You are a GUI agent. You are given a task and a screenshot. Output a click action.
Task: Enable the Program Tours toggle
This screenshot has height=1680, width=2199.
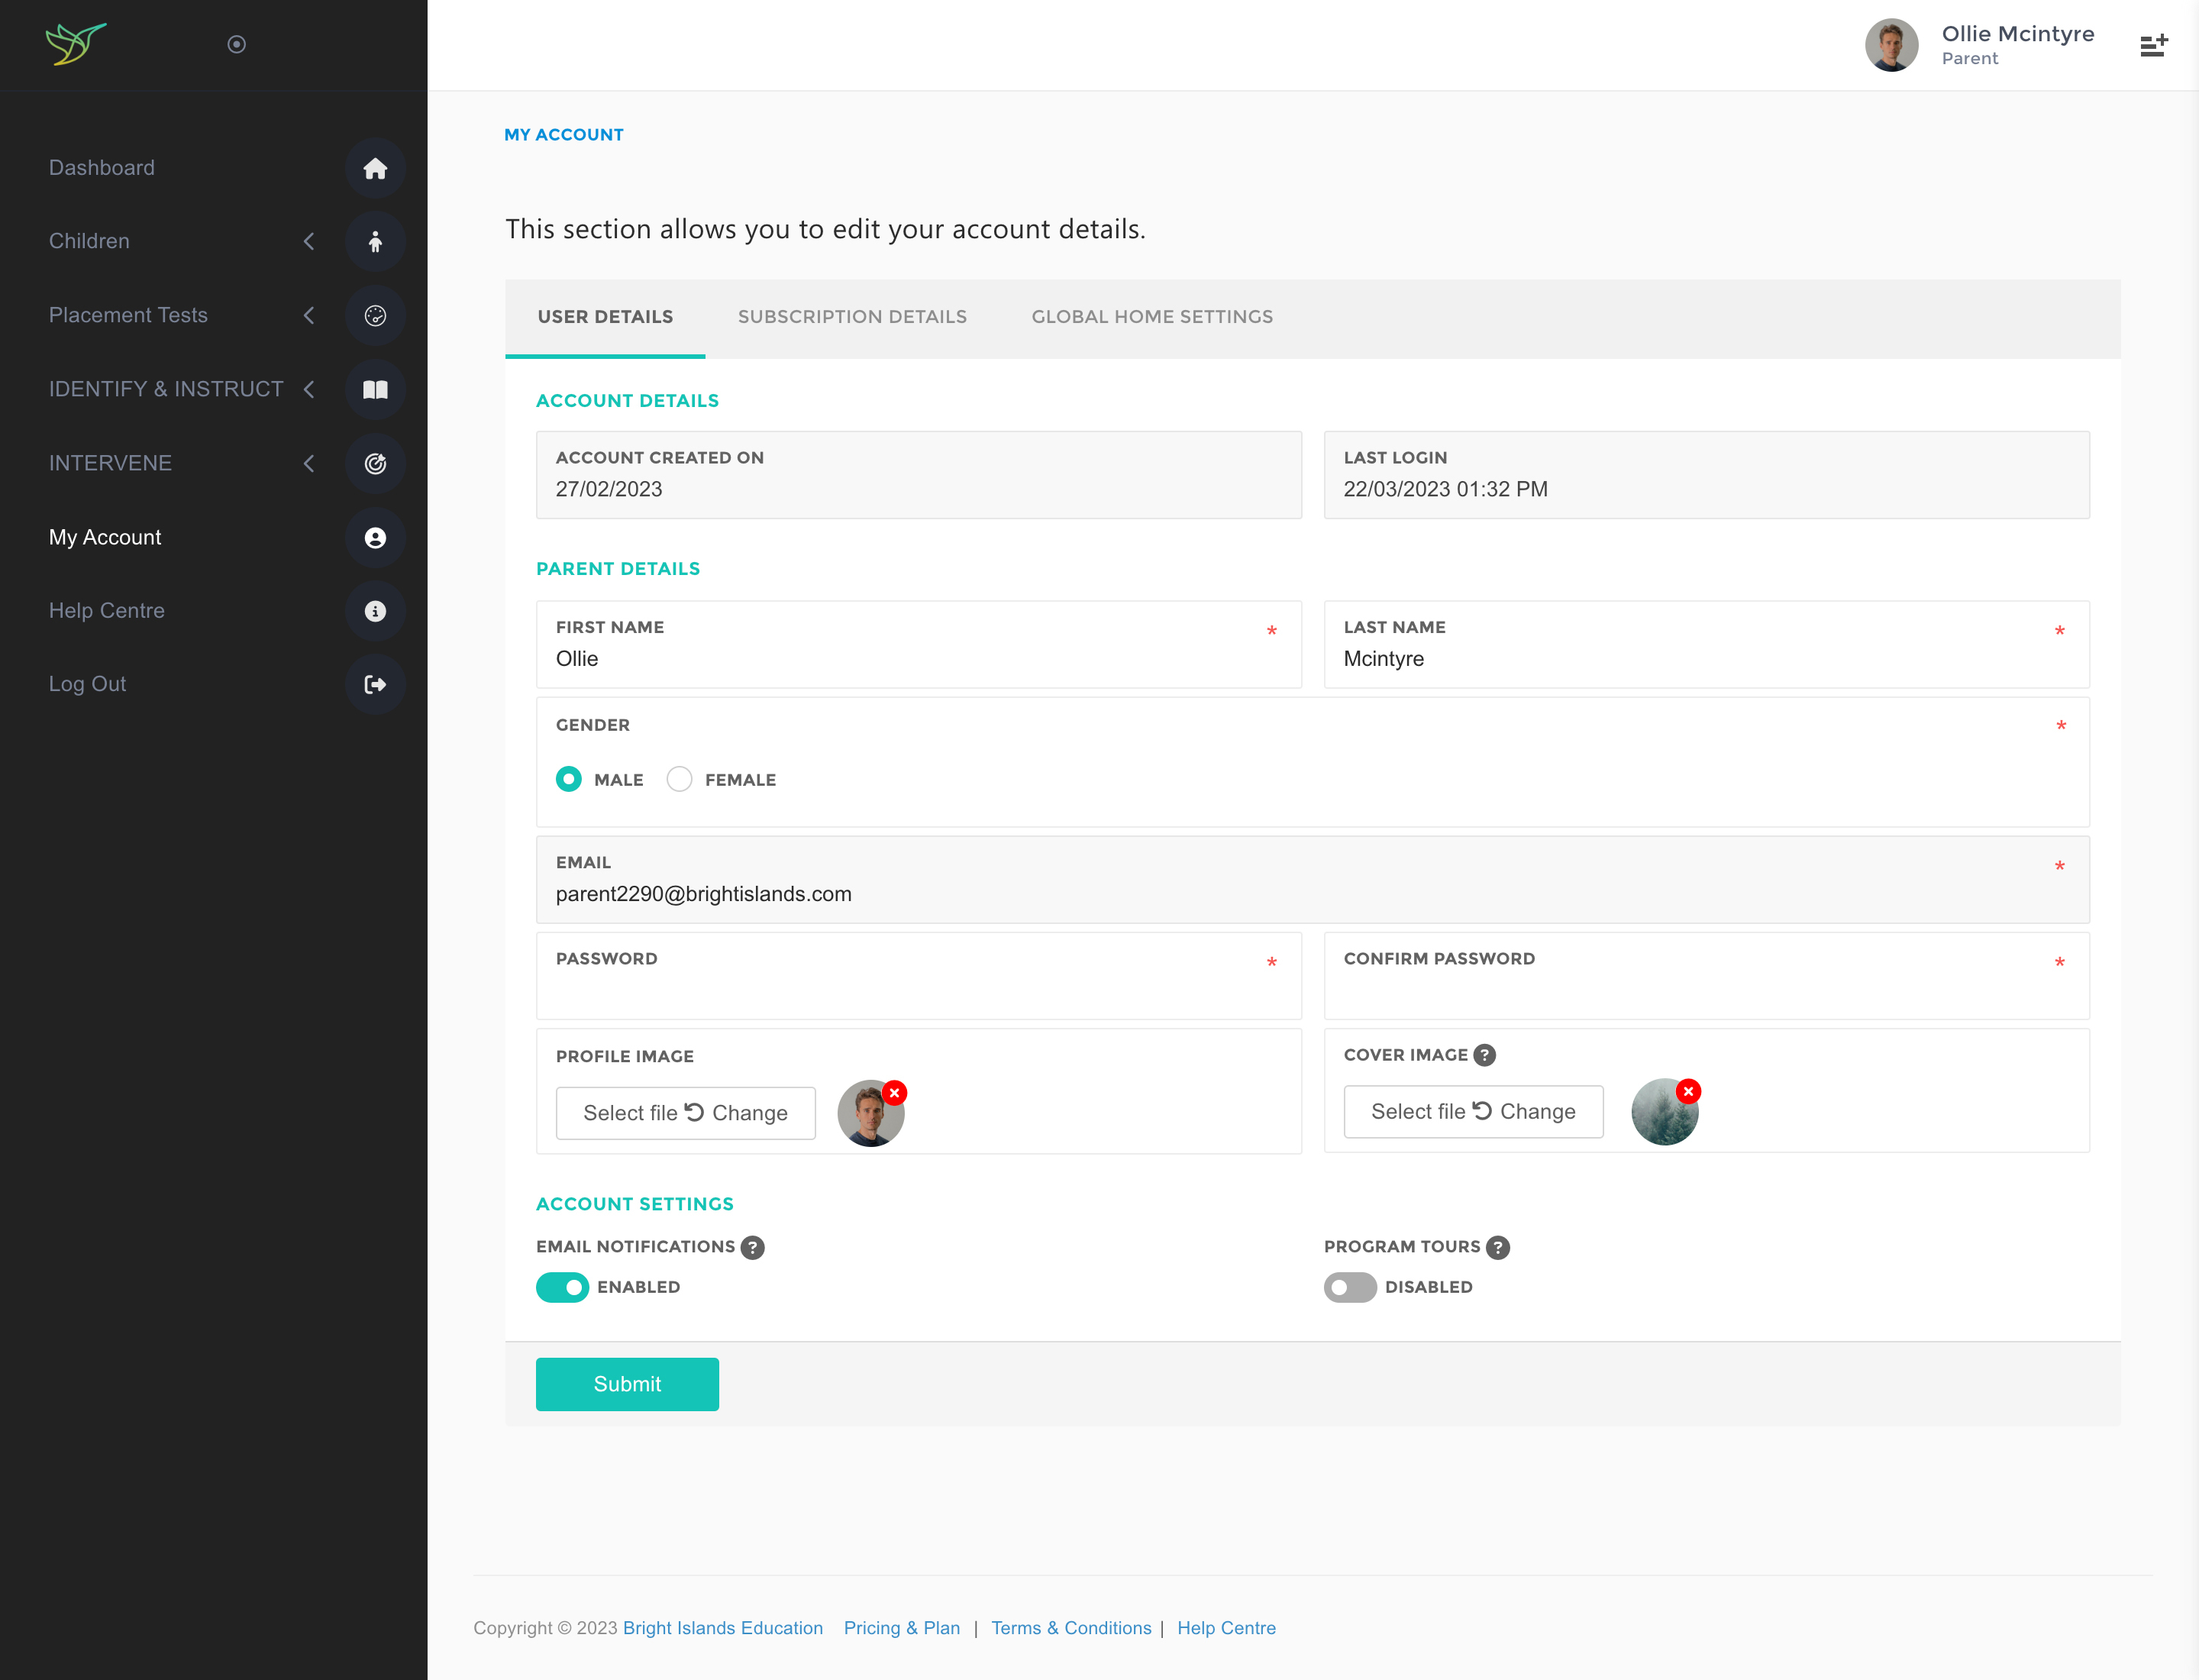1350,1287
